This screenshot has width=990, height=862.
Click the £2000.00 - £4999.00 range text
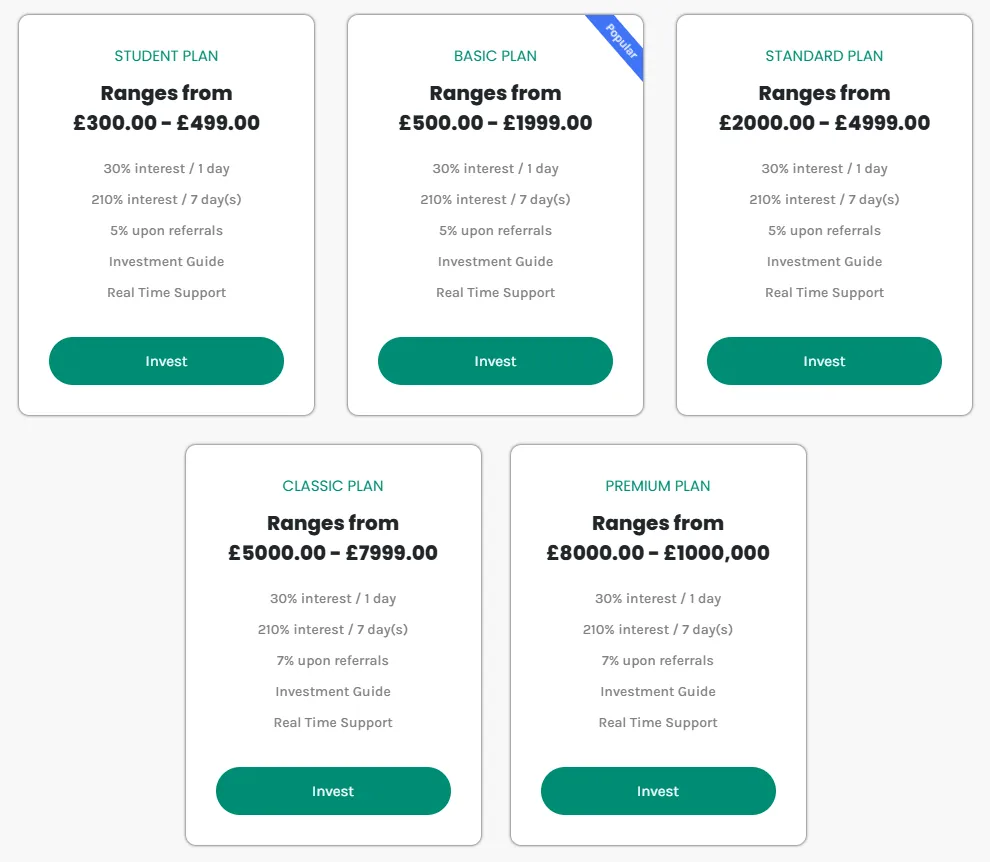pyautogui.click(x=824, y=123)
